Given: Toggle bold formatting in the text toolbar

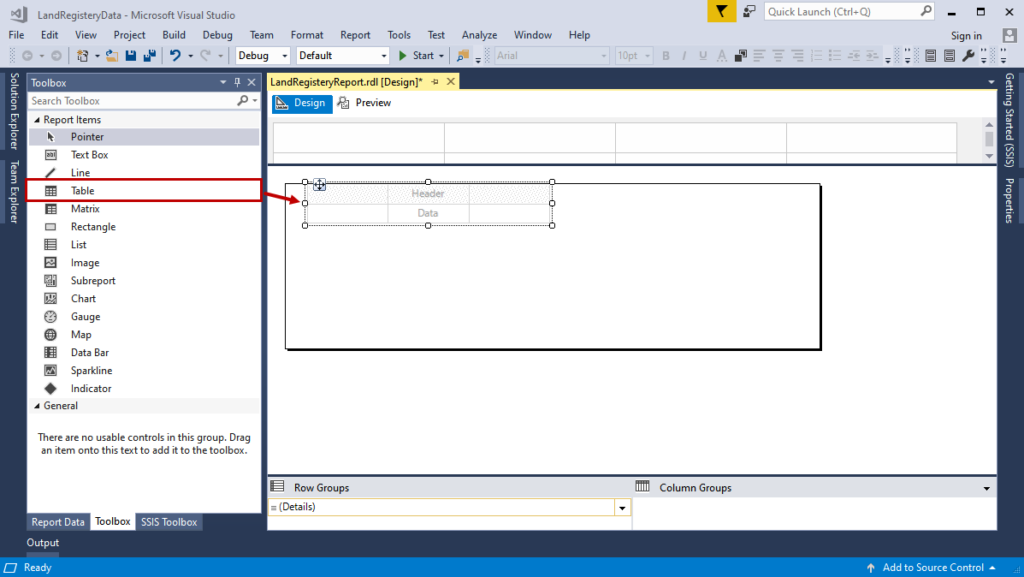Looking at the screenshot, I should (x=665, y=55).
